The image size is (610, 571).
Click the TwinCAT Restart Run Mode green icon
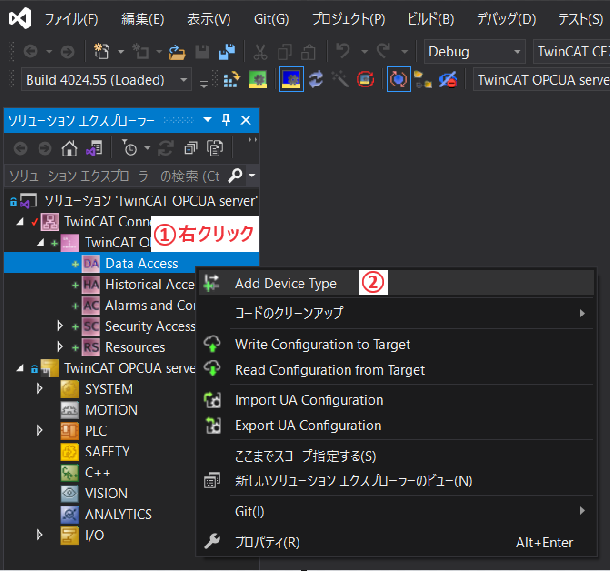tap(258, 79)
